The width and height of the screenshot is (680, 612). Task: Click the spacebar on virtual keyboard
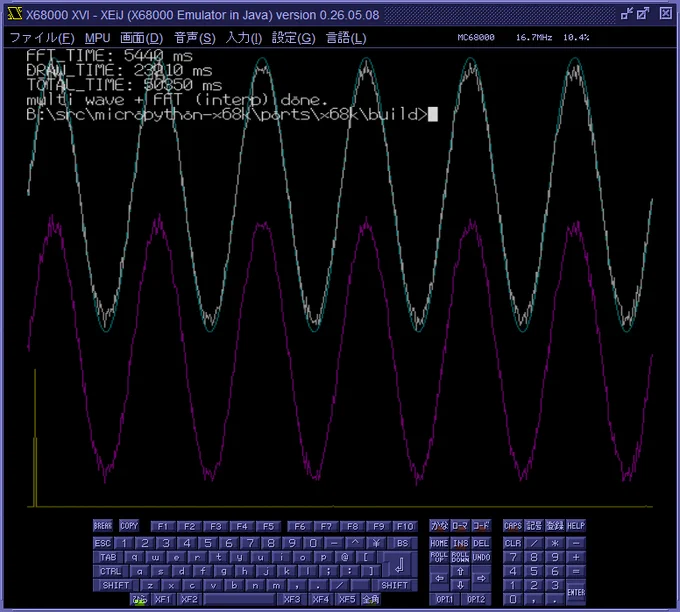pyautogui.click(x=239, y=599)
